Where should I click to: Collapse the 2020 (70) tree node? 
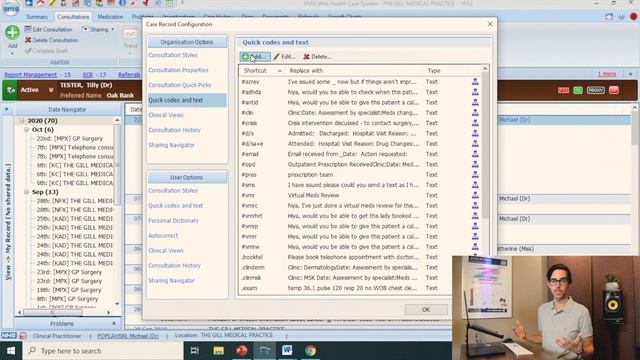click(x=21, y=121)
